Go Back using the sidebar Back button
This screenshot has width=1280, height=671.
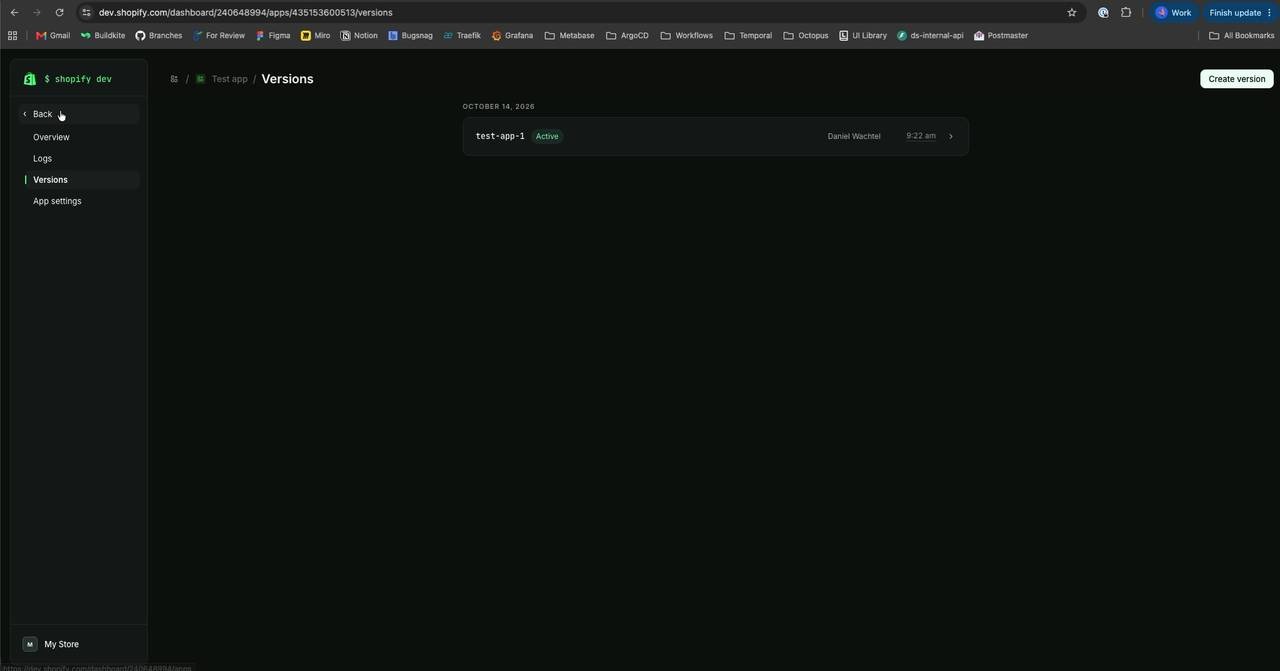tap(79, 114)
